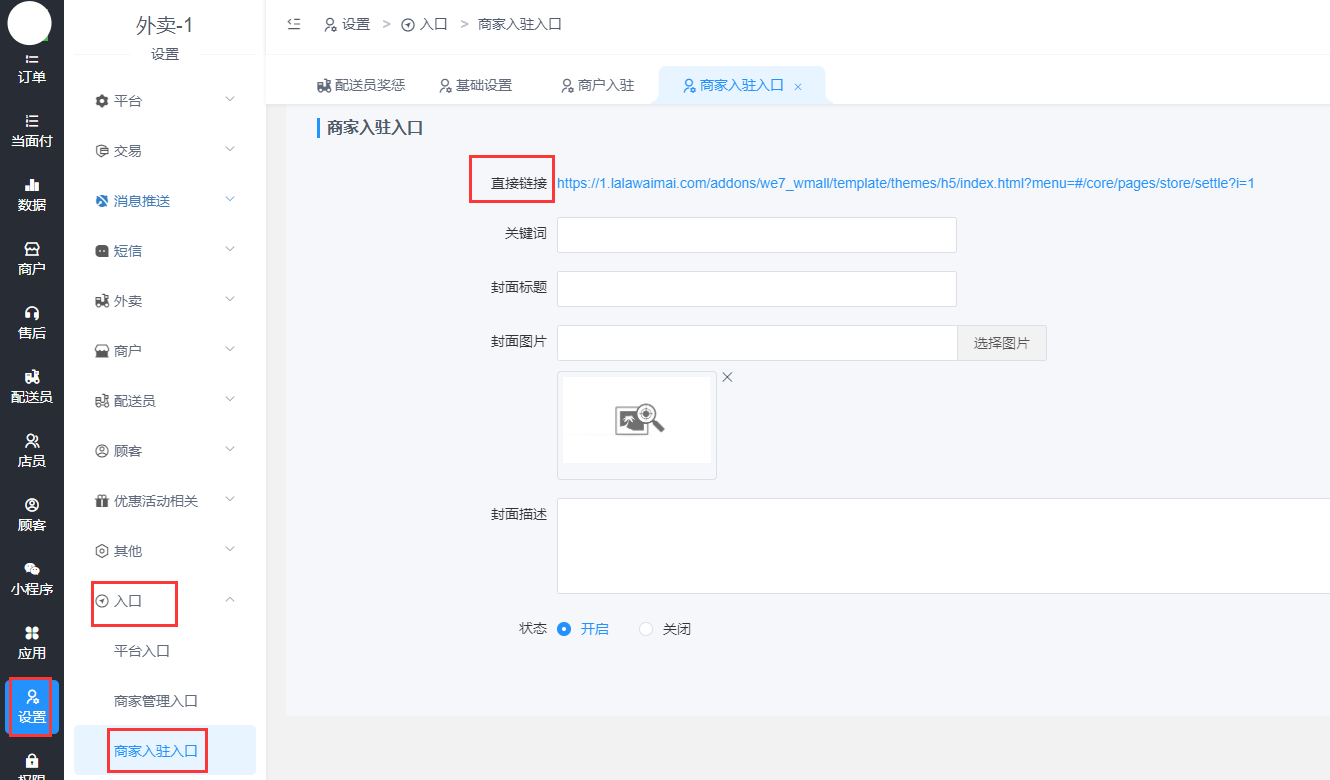Click 商家入驻入口 in the breadcrumb

(520, 24)
